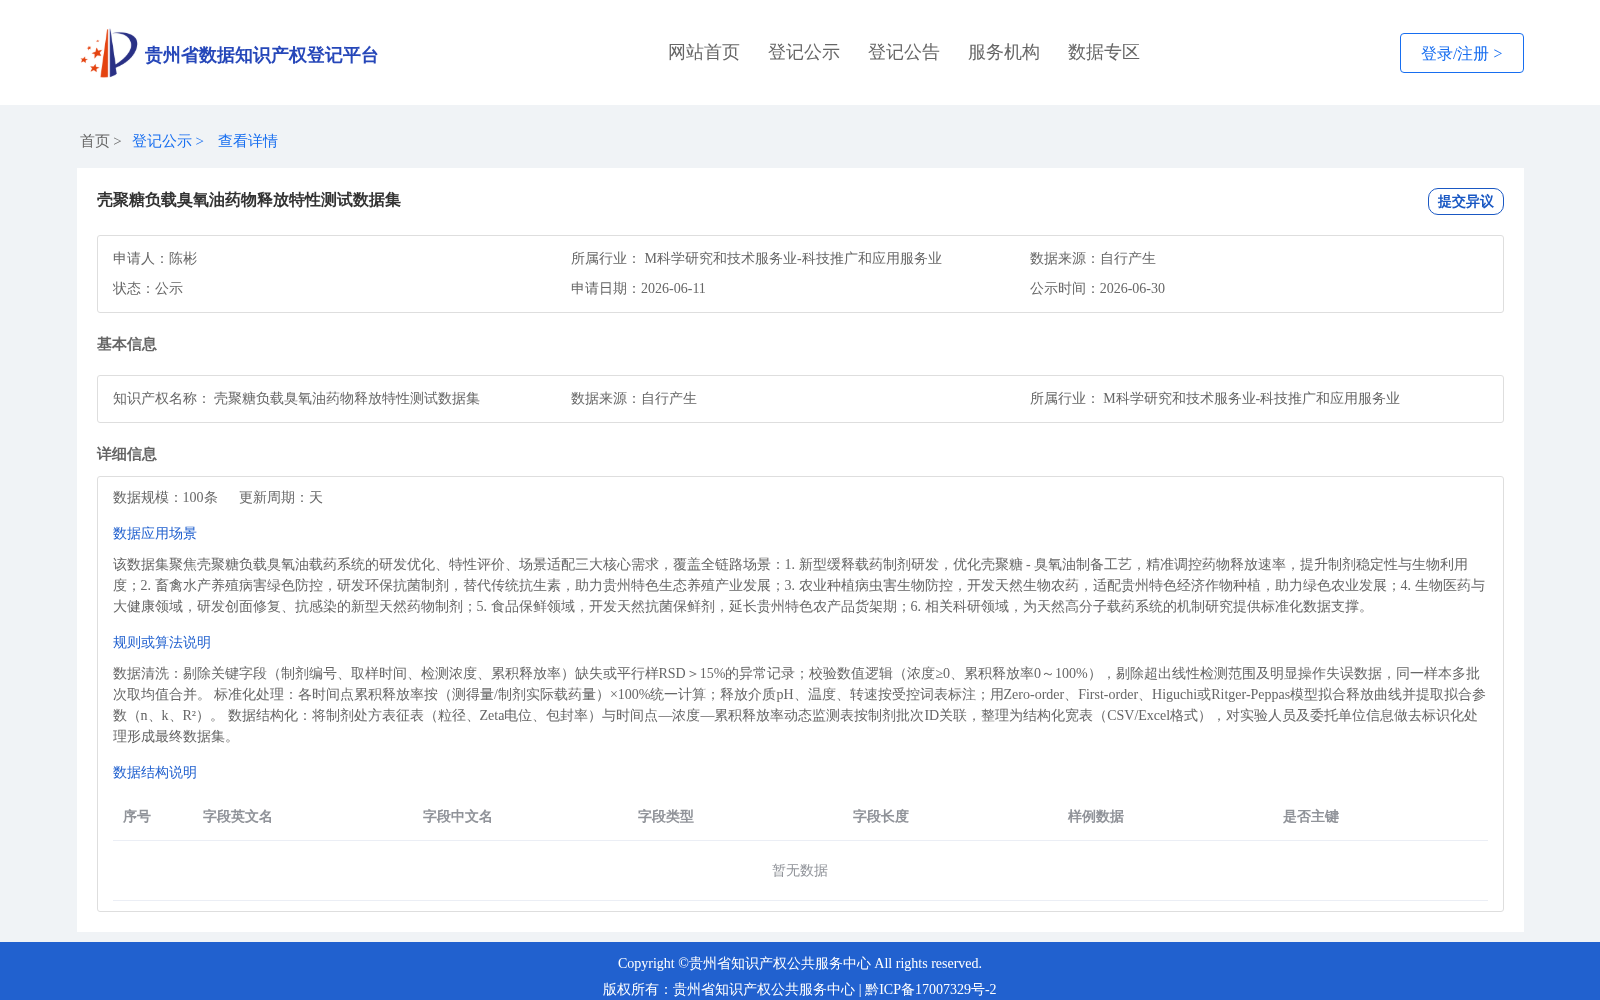Click the Copyright line in the footer
The width and height of the screenshot is (1600, 1000).
800,963
